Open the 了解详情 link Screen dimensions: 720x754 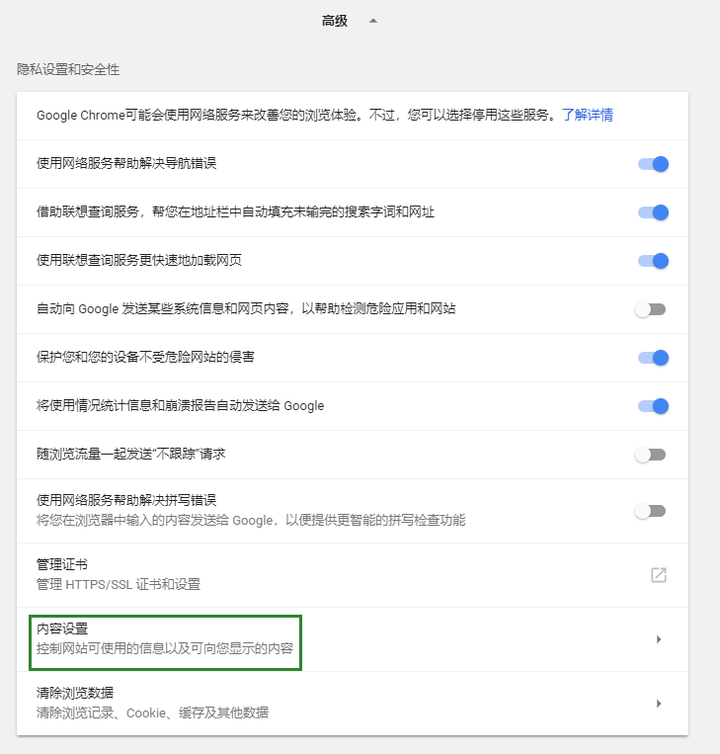point(587,115)
